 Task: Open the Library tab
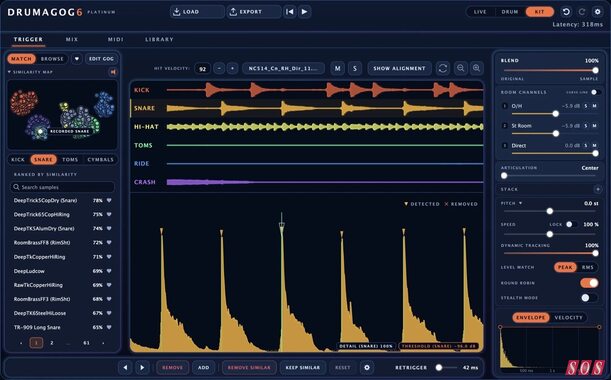coord(159,39)
